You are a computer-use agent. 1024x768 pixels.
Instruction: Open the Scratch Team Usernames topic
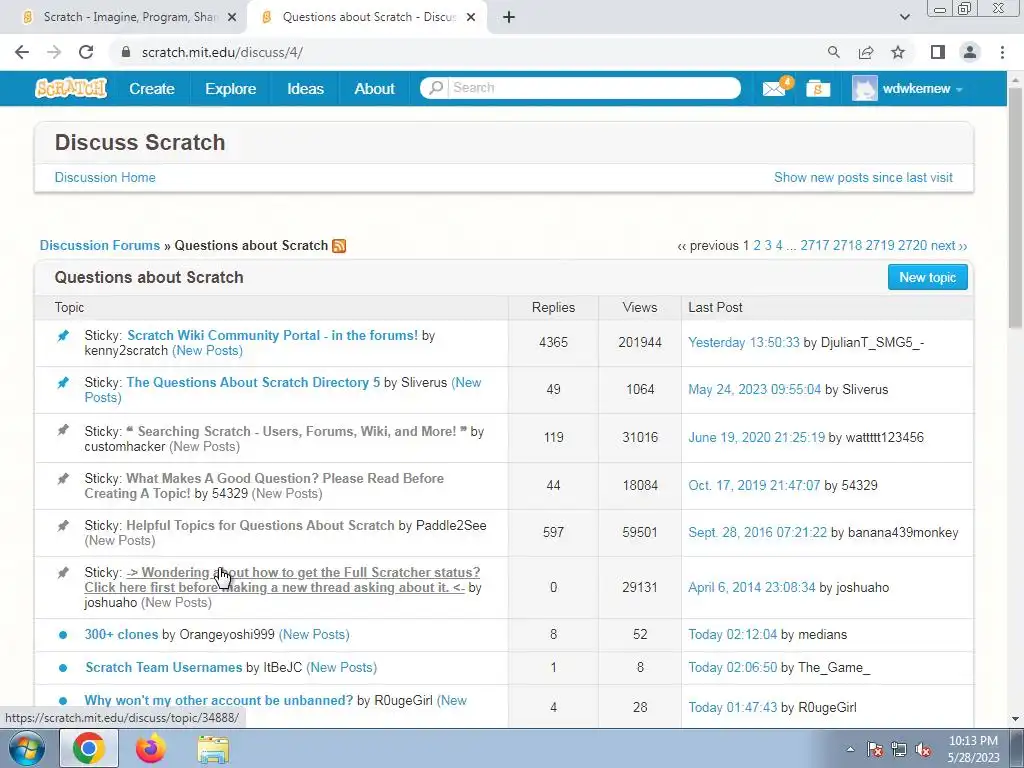(x=164, y=667)
